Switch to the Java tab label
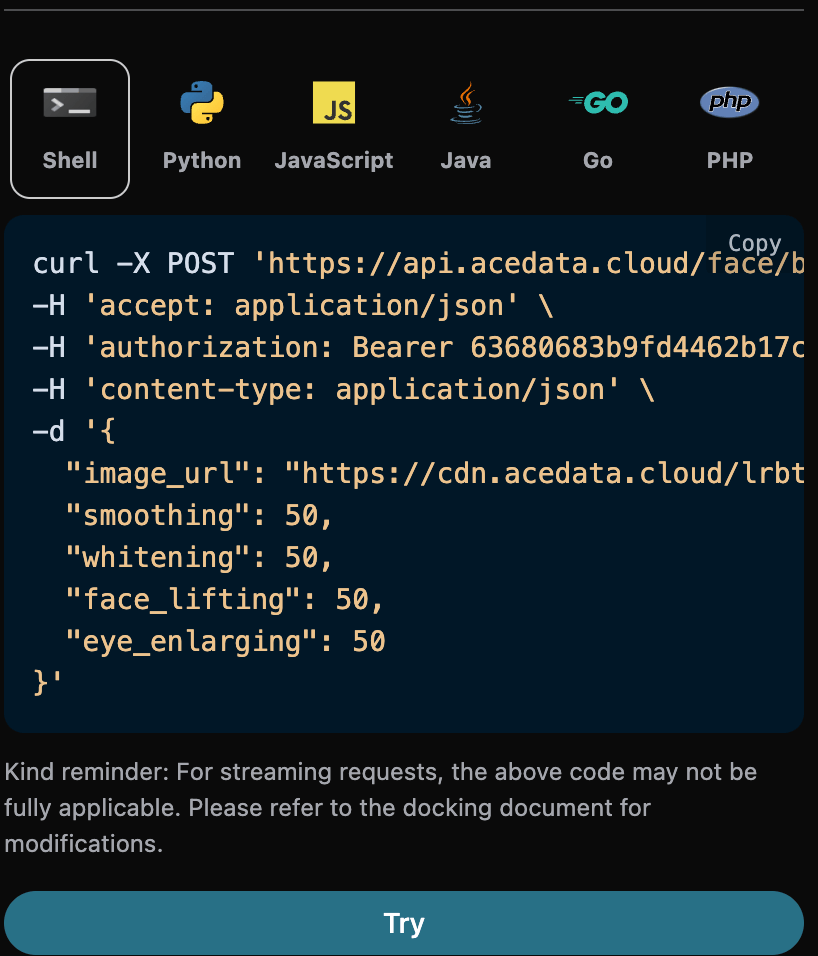Viewport: 818px width, 956px height. [466, 160]
